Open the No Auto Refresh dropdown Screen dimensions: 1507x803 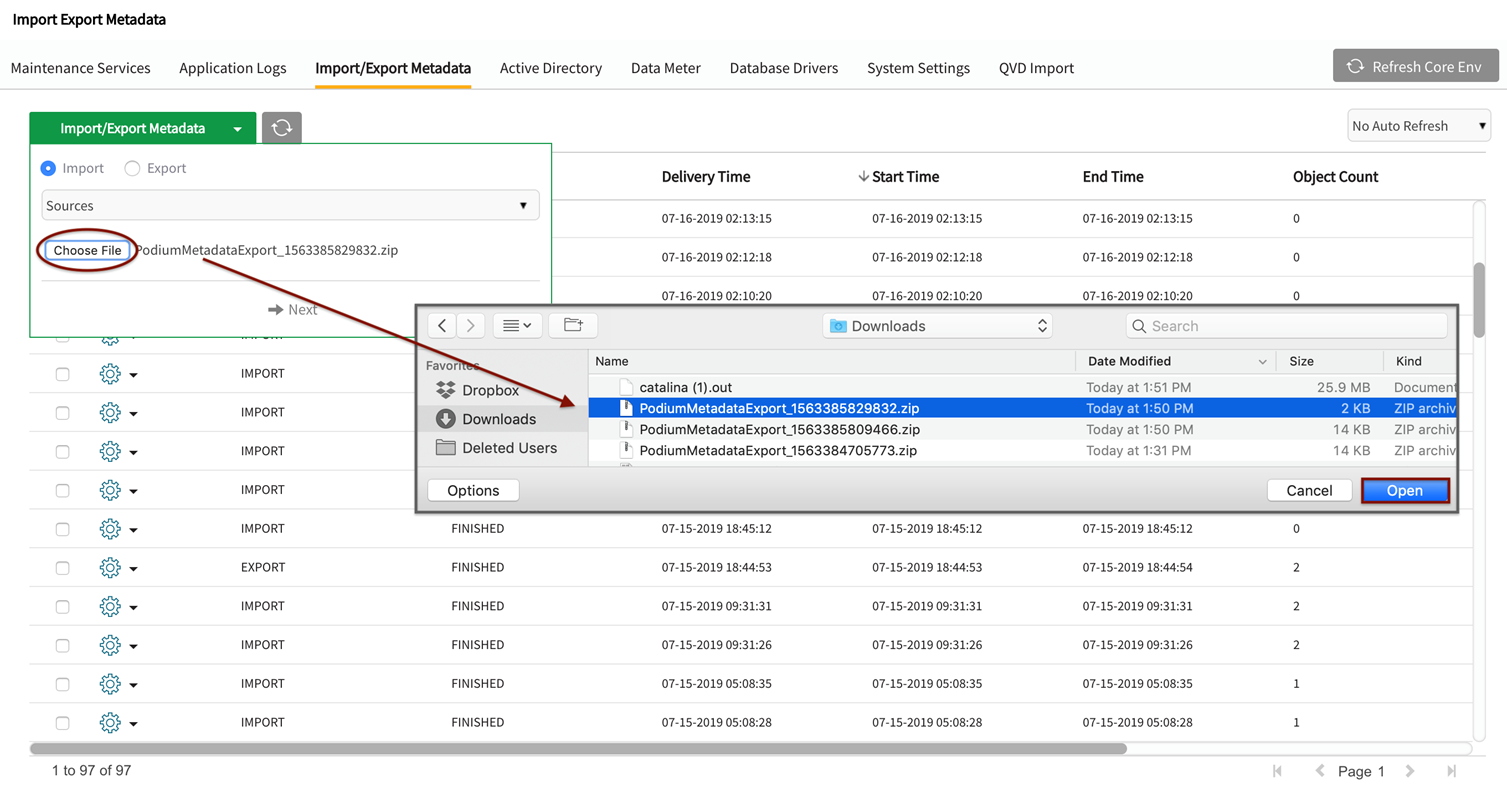click(x=1418, y=126)
